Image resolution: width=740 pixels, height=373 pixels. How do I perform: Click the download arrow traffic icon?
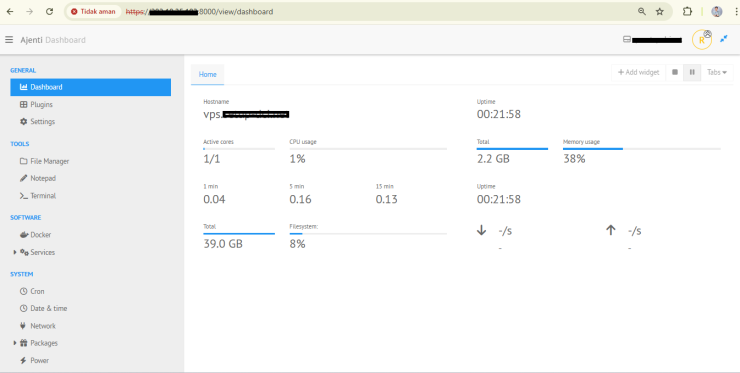[481, 230]
